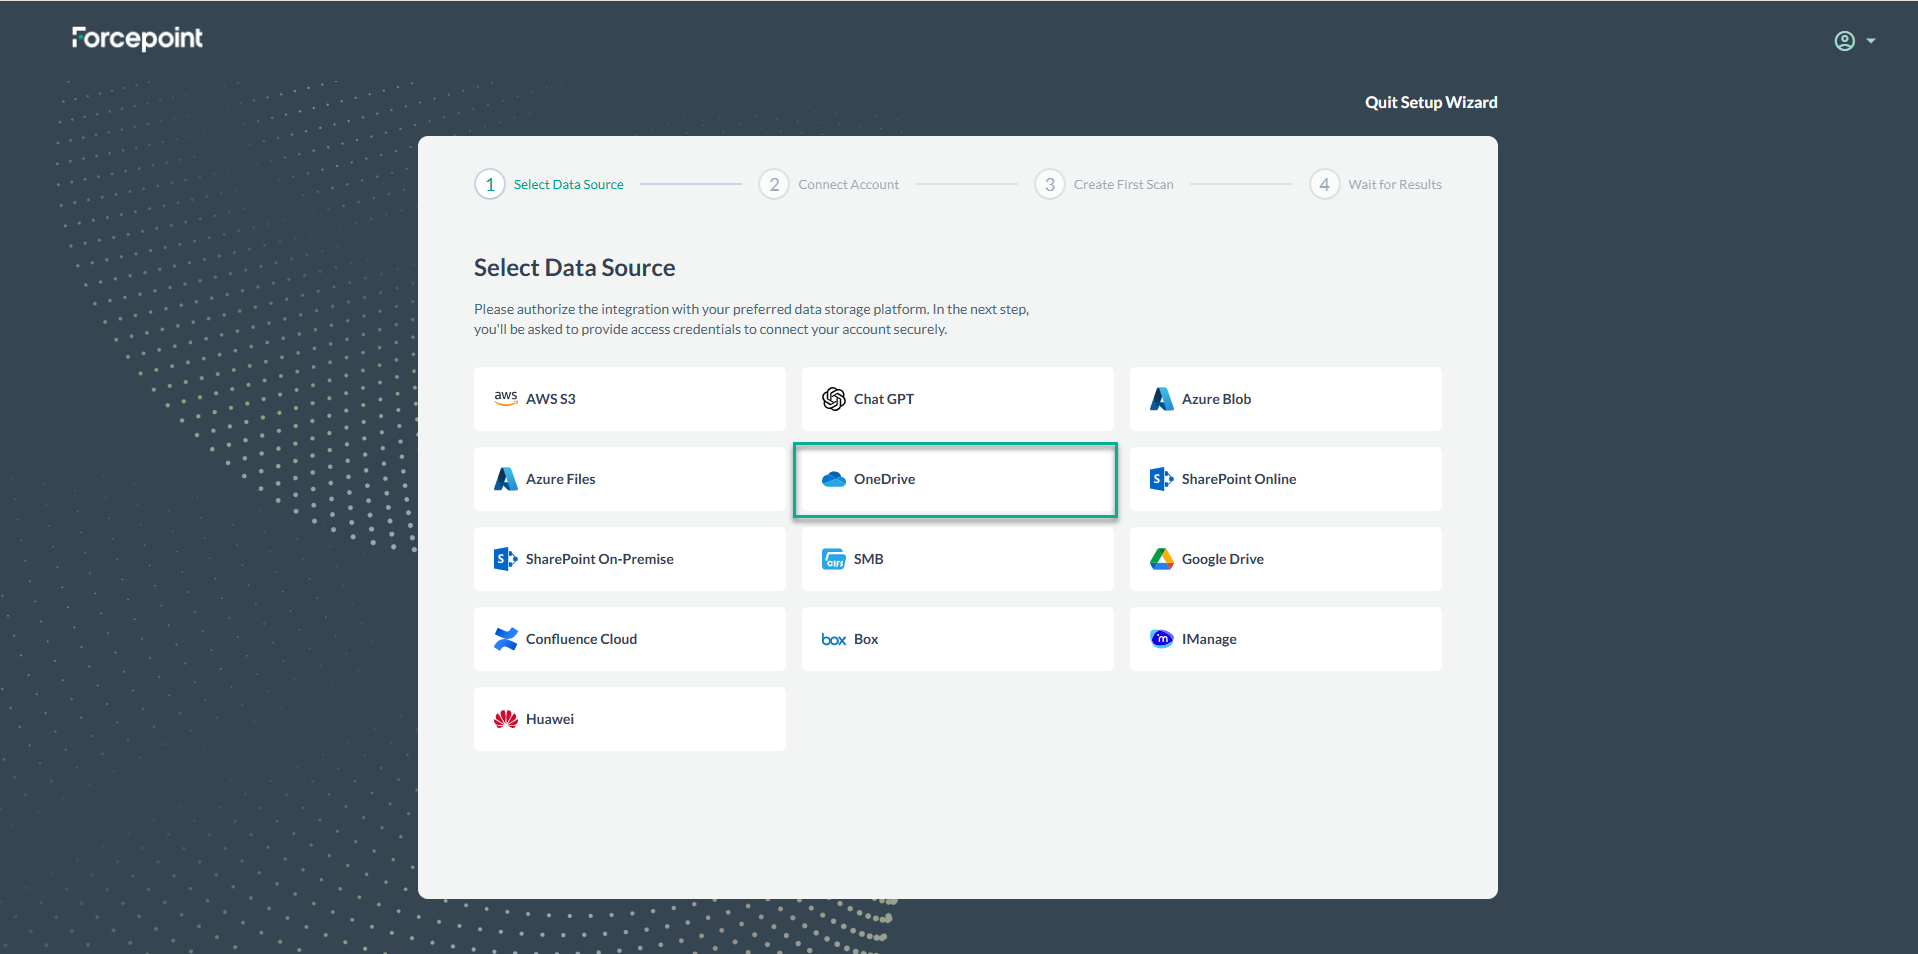
Task: Click the iManage logo icon
Action: coord(1161,639)
